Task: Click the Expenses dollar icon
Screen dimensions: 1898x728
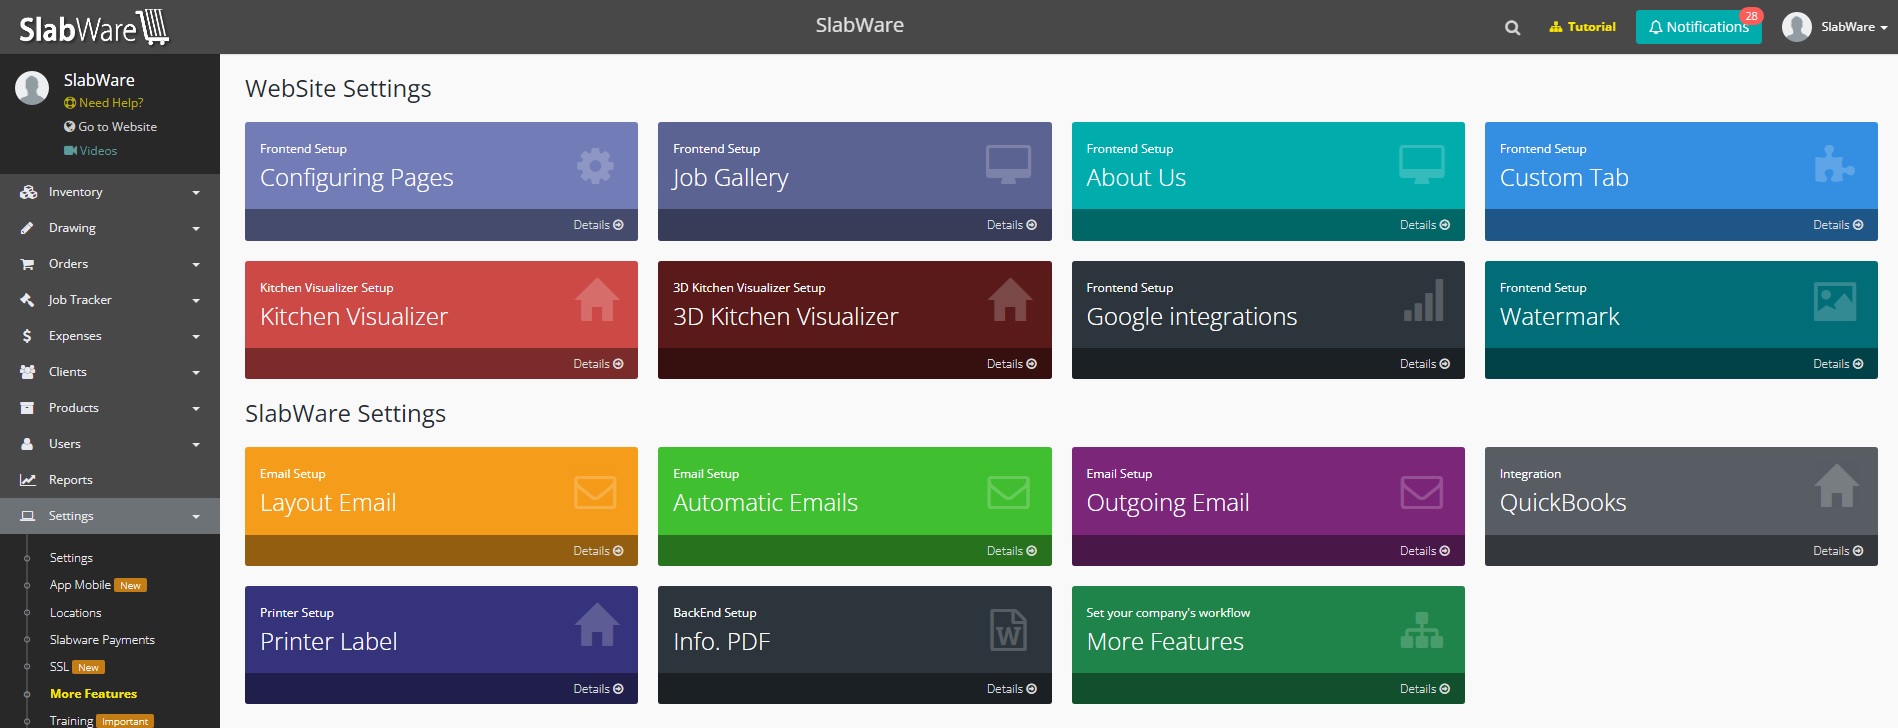Action: (27, 336)
